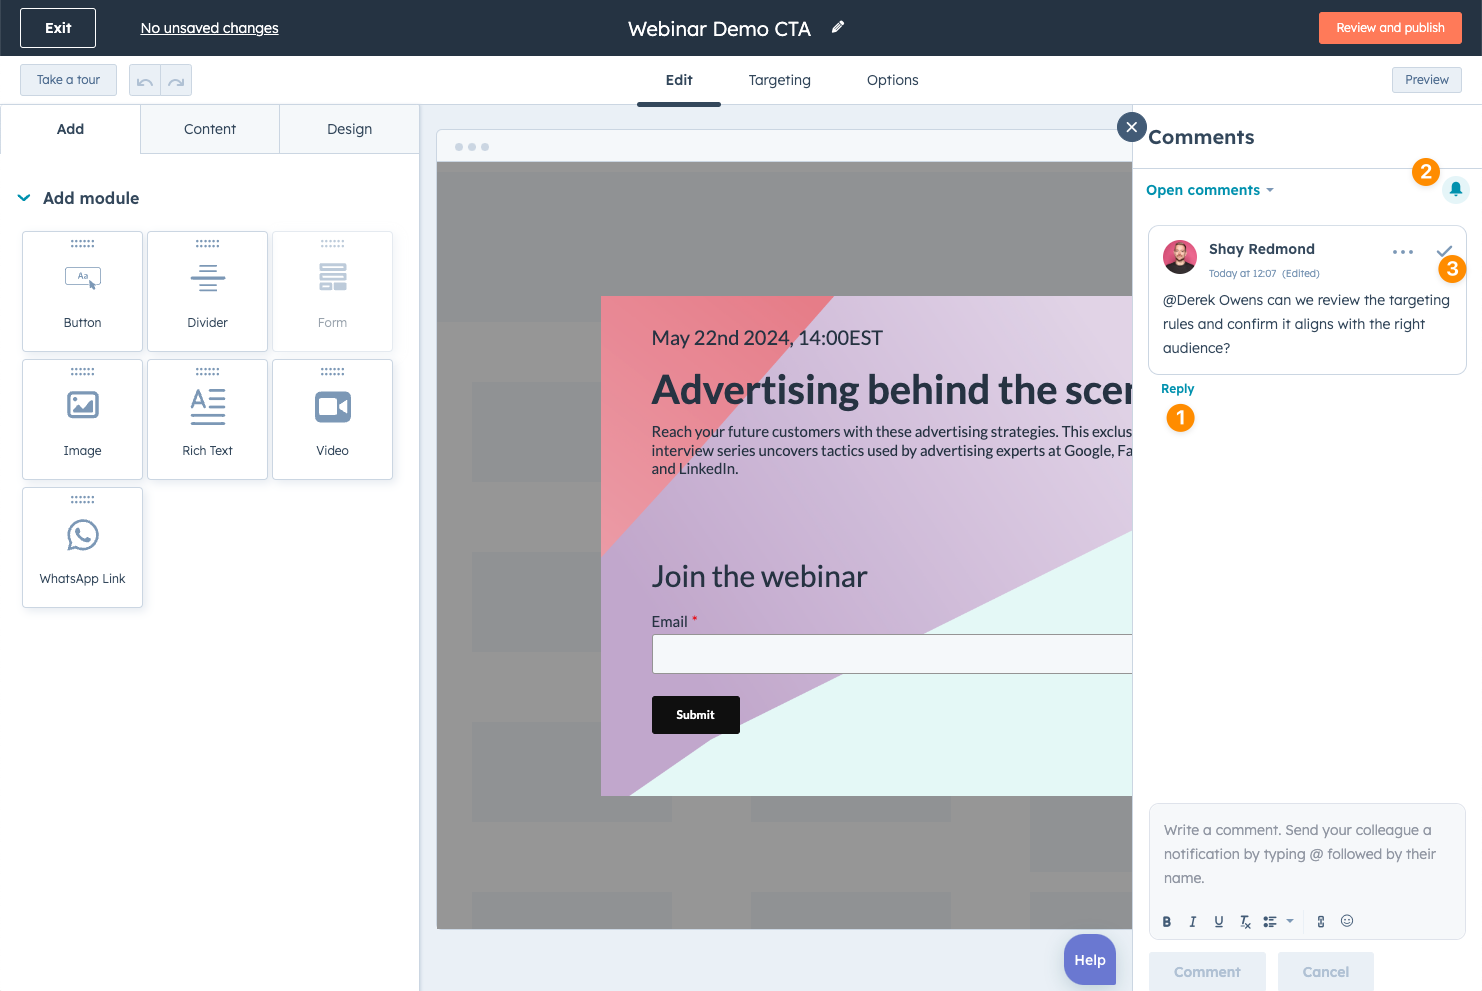This screenshot has width=1482, height=991.
Task: Open the three-dots menu on Shay Redmond's comment
Action: [x=1402, y=252]
